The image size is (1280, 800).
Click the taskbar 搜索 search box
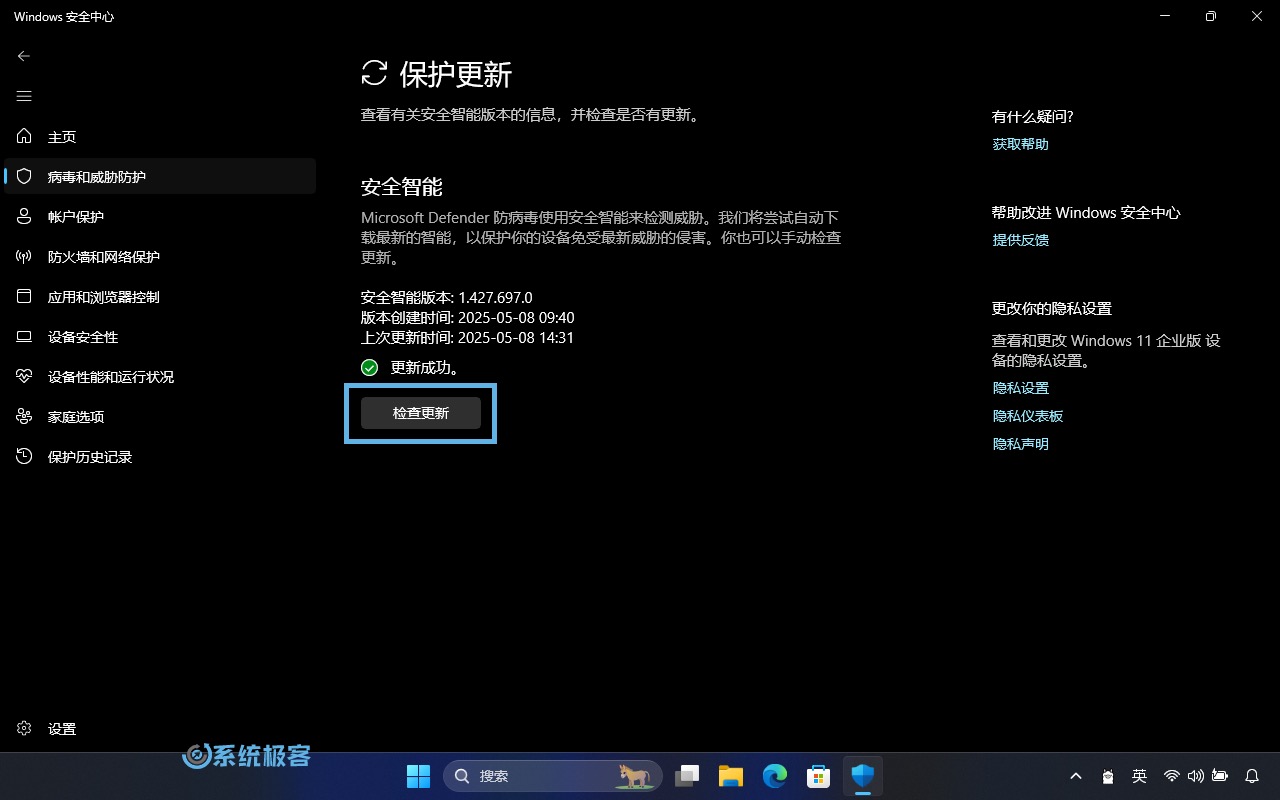(553, 776)
